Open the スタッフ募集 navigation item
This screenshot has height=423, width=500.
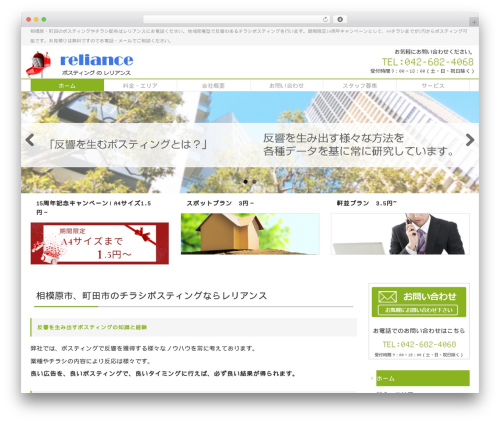(360, 86)
